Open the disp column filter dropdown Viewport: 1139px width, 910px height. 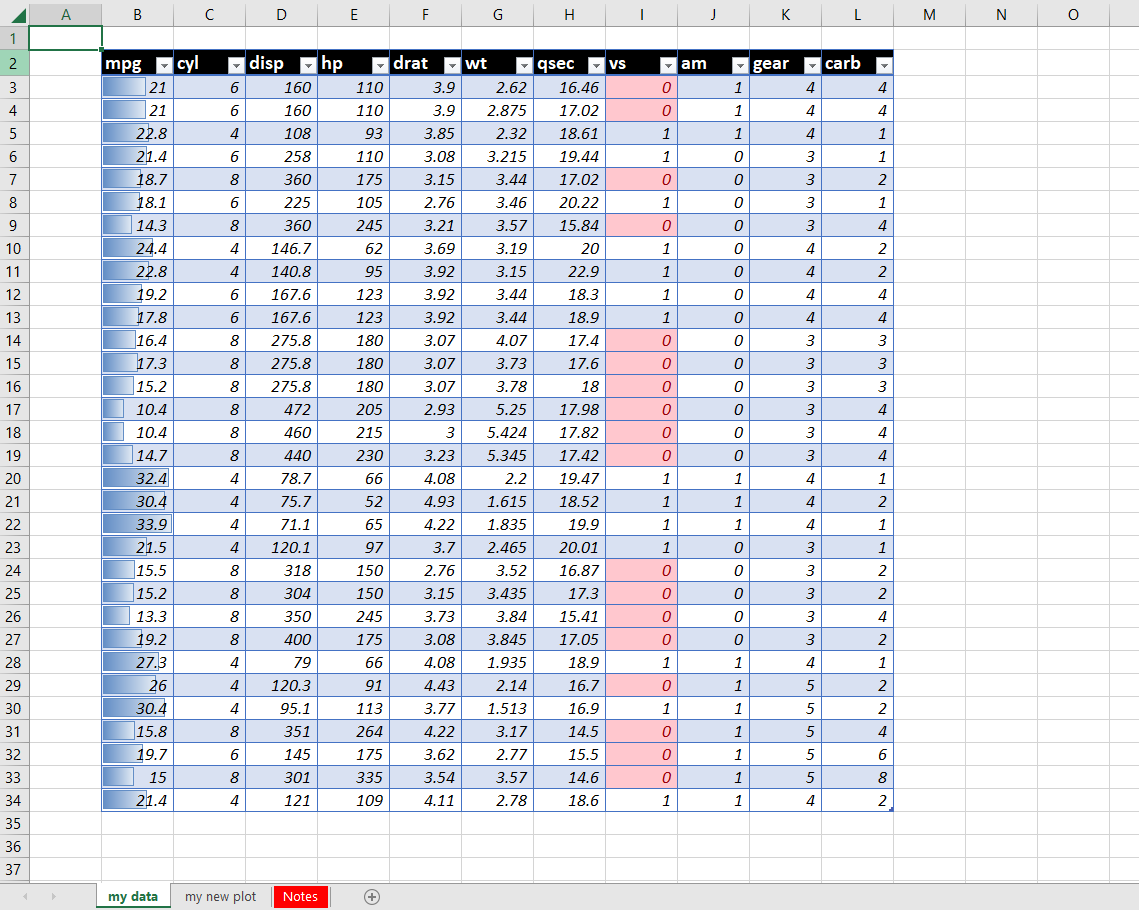point(308,65)
